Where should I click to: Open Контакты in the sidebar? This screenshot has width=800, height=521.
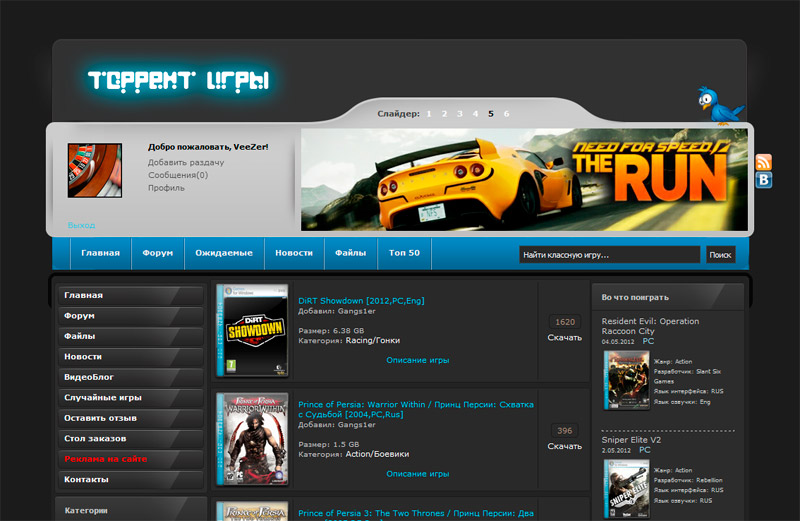coord(131,479)
